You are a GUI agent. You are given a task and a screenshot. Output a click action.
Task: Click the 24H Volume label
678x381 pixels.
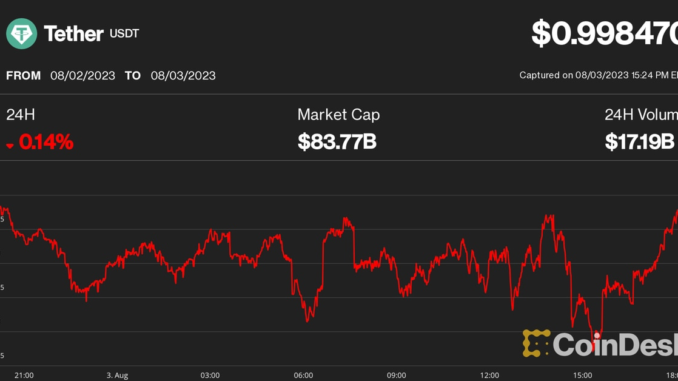pos(641,115)
